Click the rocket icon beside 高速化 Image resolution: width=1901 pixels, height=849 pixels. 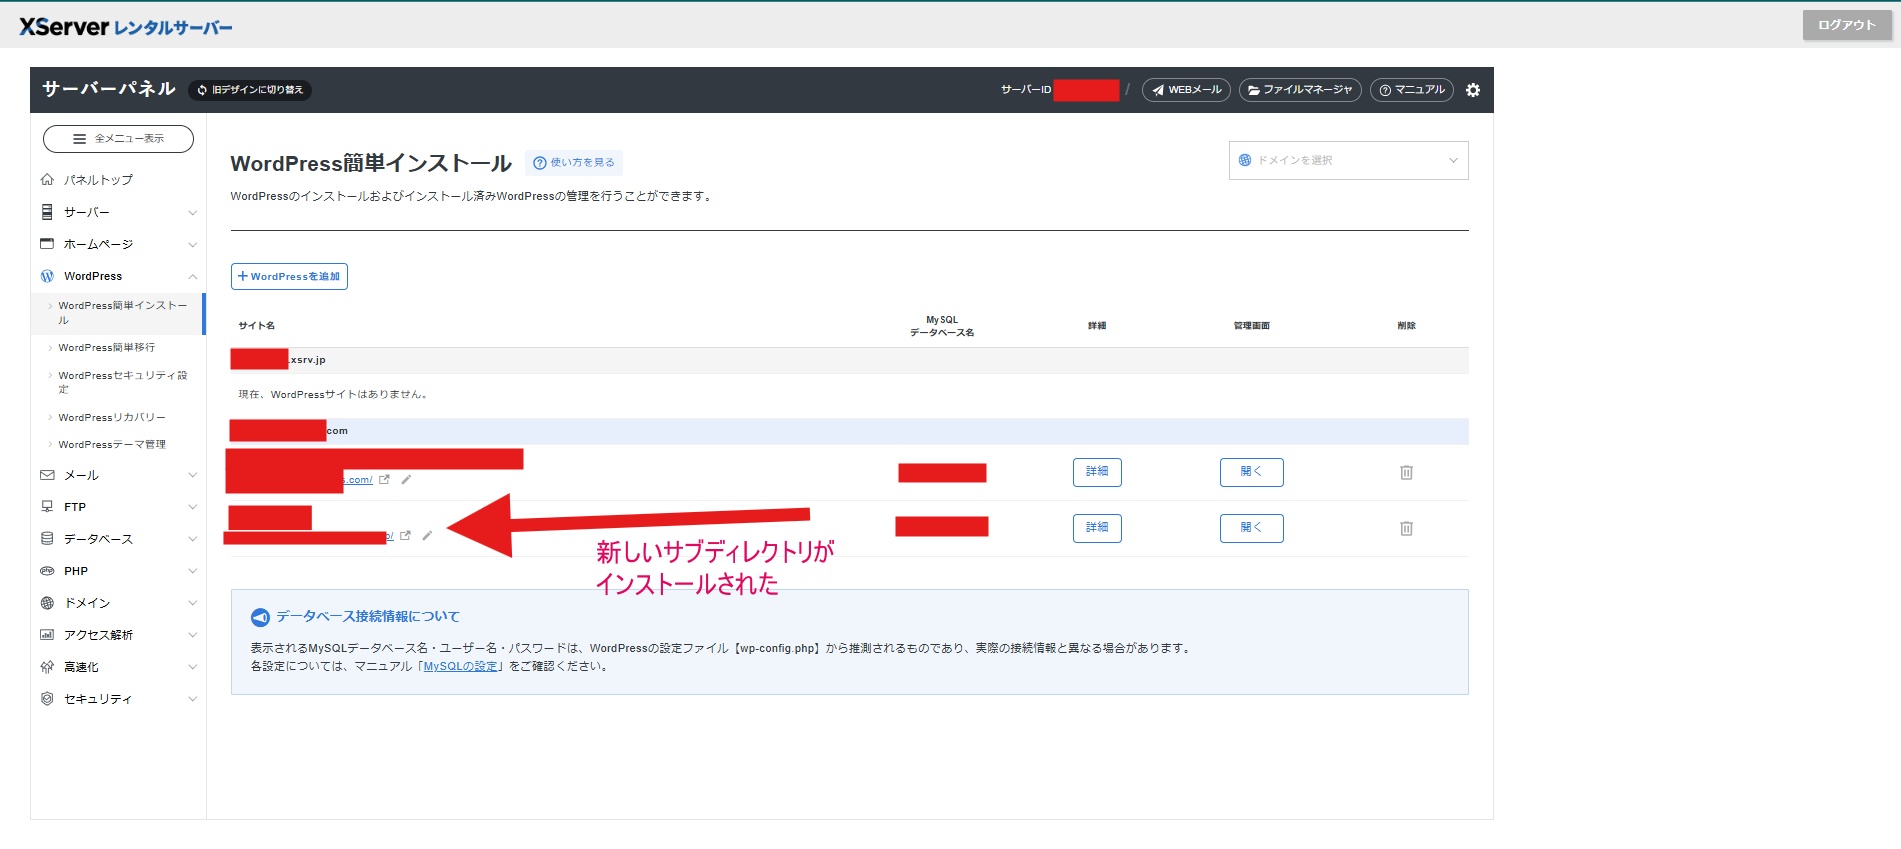pos(47,667)
